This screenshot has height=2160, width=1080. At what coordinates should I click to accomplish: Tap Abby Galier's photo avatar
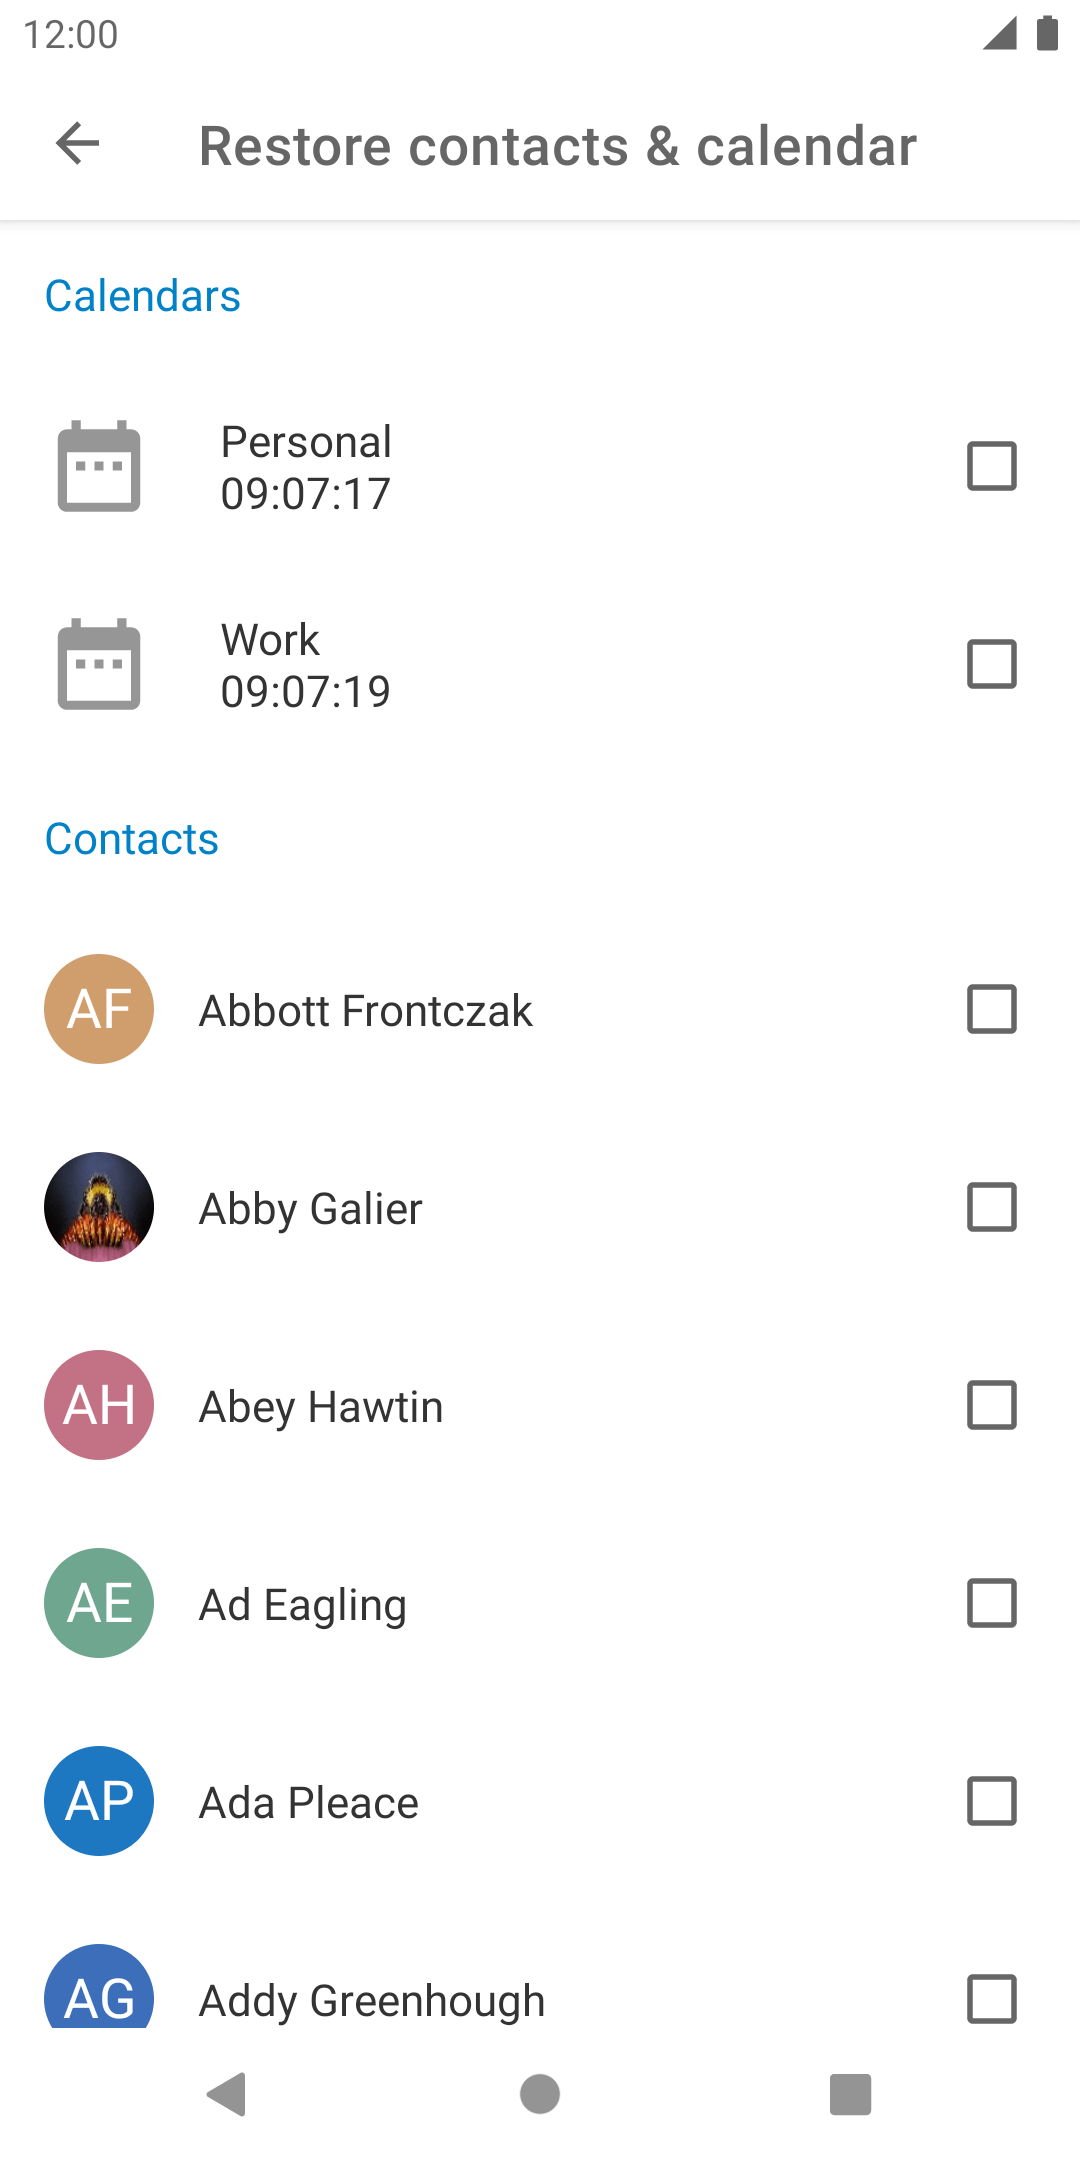[x=99, y=1207]
